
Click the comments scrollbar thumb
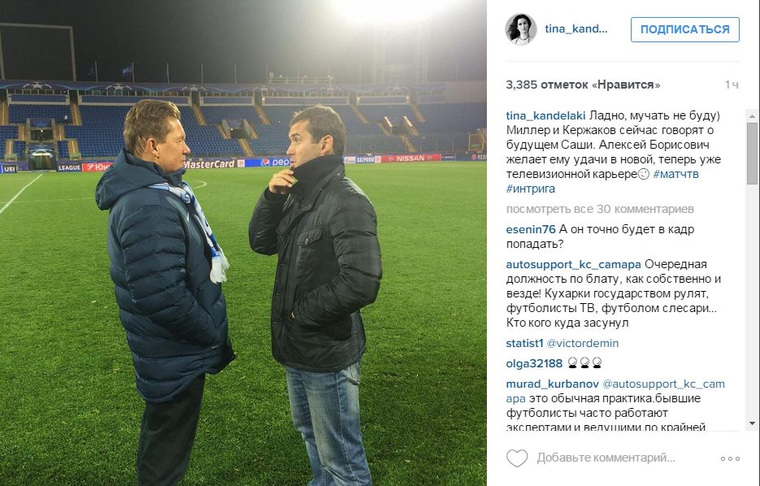pyautogui.click(x=752, y=153)
